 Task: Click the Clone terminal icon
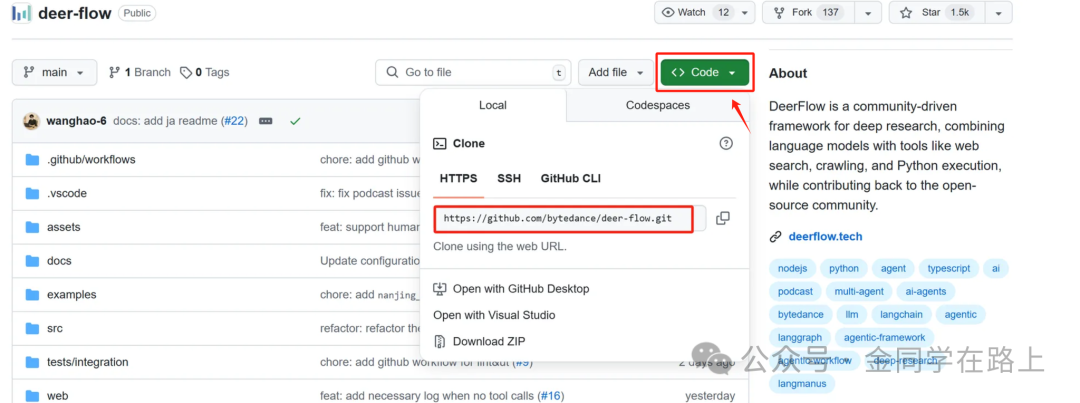[439, 143]
